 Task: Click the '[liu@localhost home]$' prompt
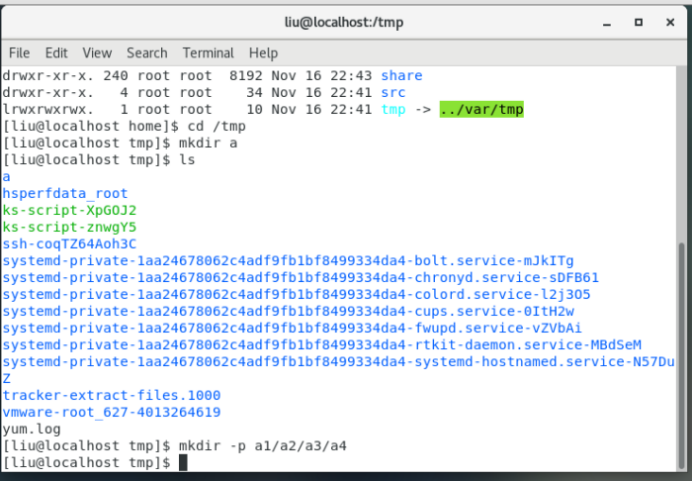click(90, 126)
